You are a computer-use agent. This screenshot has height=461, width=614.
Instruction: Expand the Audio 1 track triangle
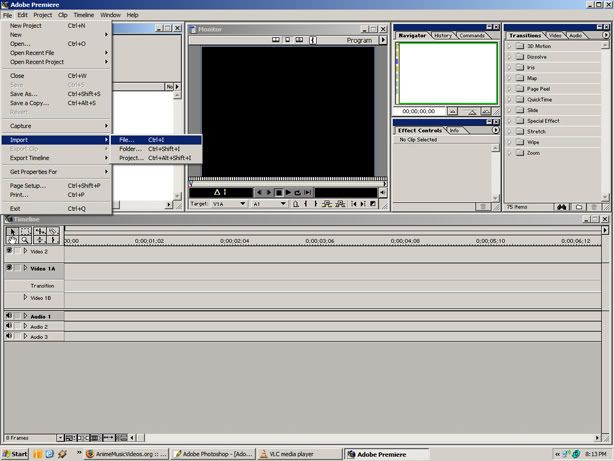pos(25,316)
